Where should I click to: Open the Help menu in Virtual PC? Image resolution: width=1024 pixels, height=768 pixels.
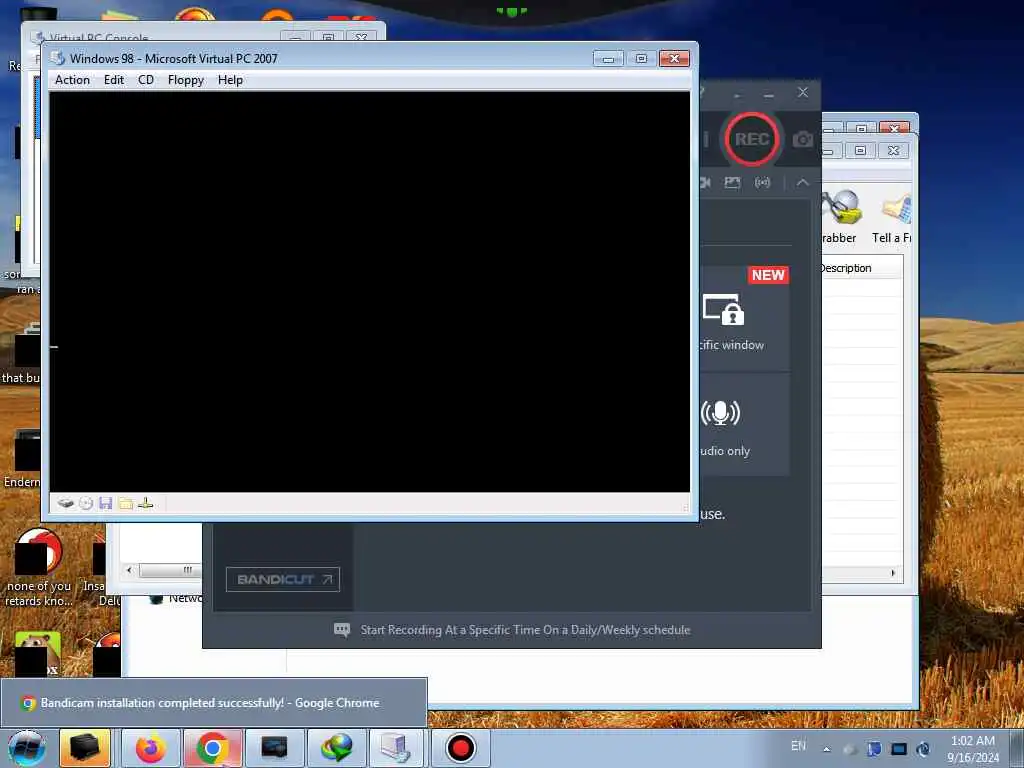click(x=230, y=80)
